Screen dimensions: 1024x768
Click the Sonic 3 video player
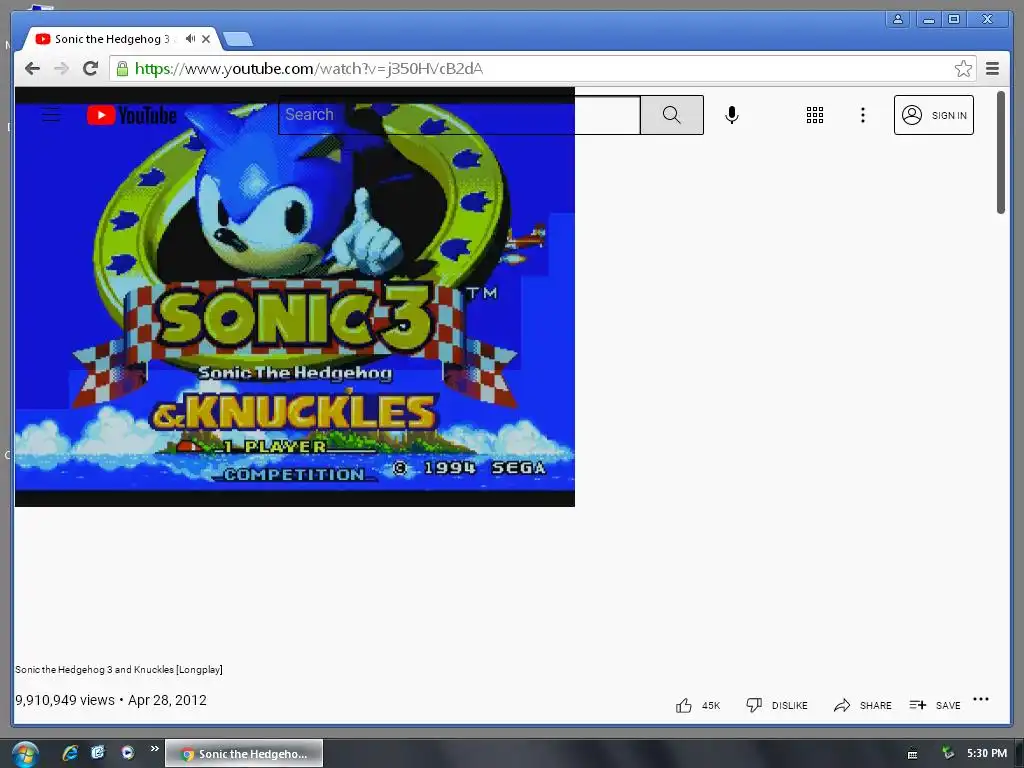(x=295, y=296)
